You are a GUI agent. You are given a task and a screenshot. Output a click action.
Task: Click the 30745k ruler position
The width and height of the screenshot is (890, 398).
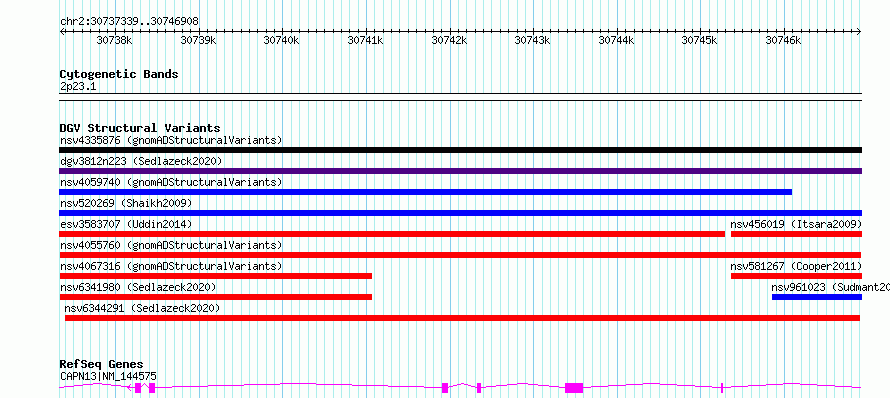[700, 40]
